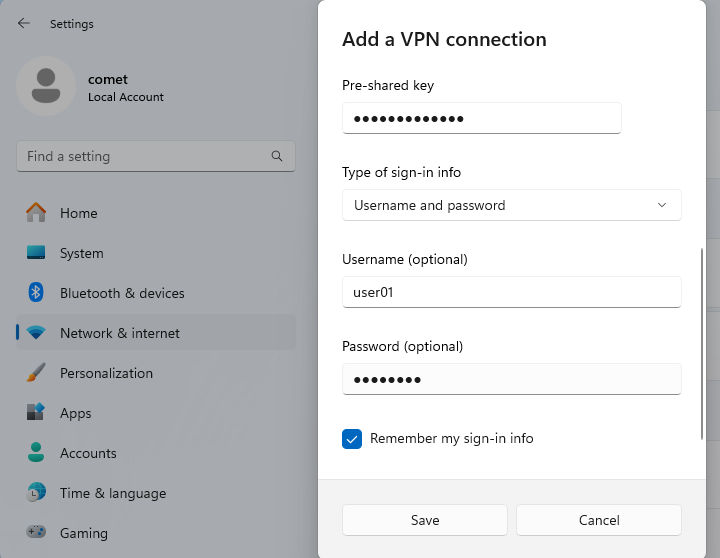Click the comet user avatar icon

46,86
